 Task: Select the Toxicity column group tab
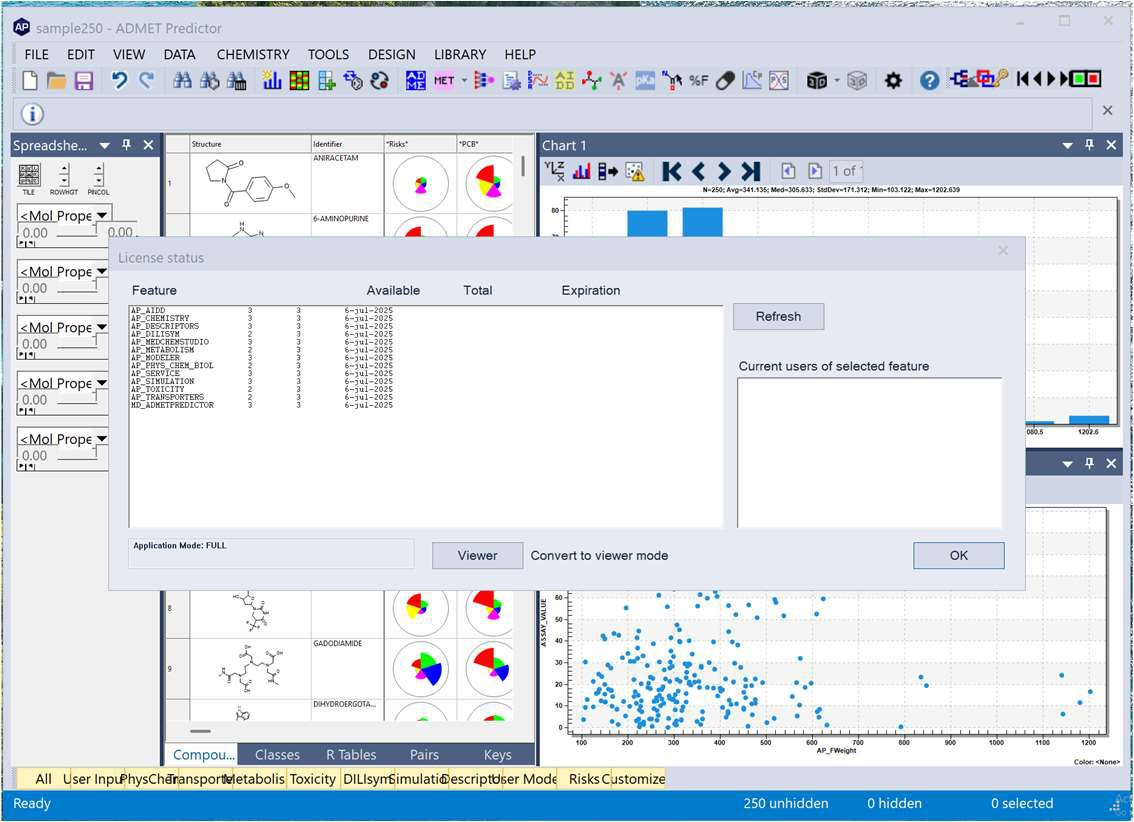[312, 779]
